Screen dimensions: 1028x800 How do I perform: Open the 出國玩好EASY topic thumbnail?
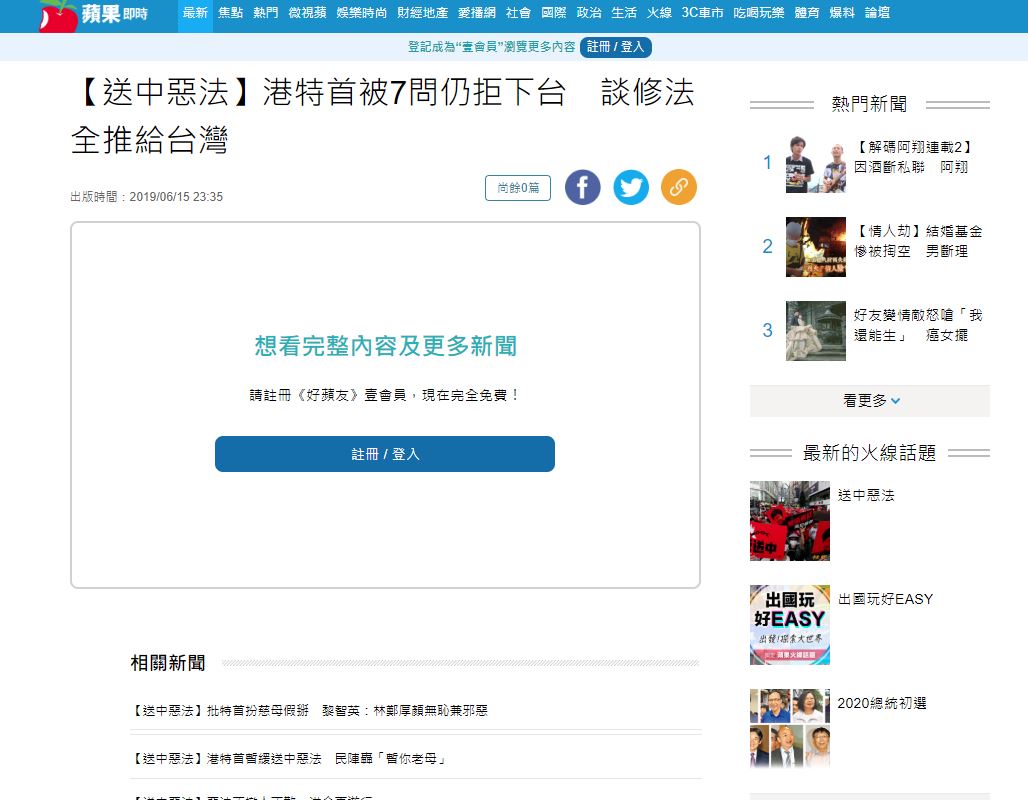[789, 625]
